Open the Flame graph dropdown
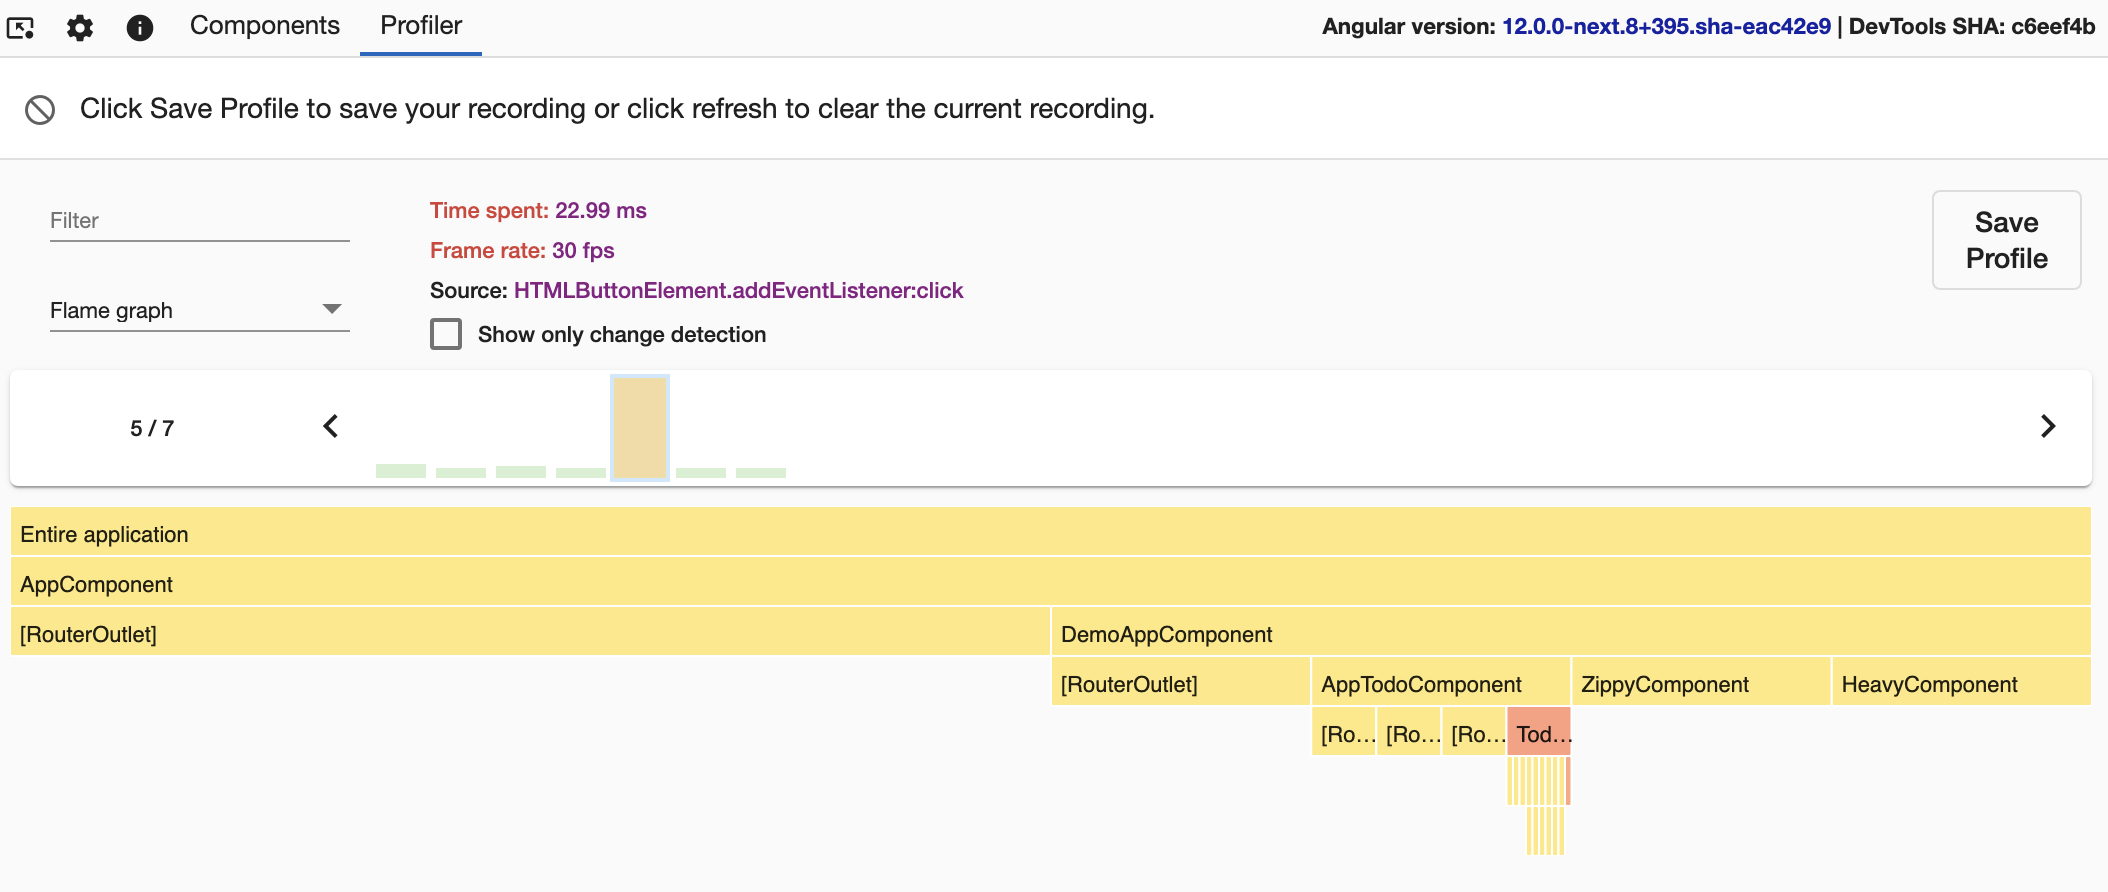2108x892 pixels. click(199, 311)
